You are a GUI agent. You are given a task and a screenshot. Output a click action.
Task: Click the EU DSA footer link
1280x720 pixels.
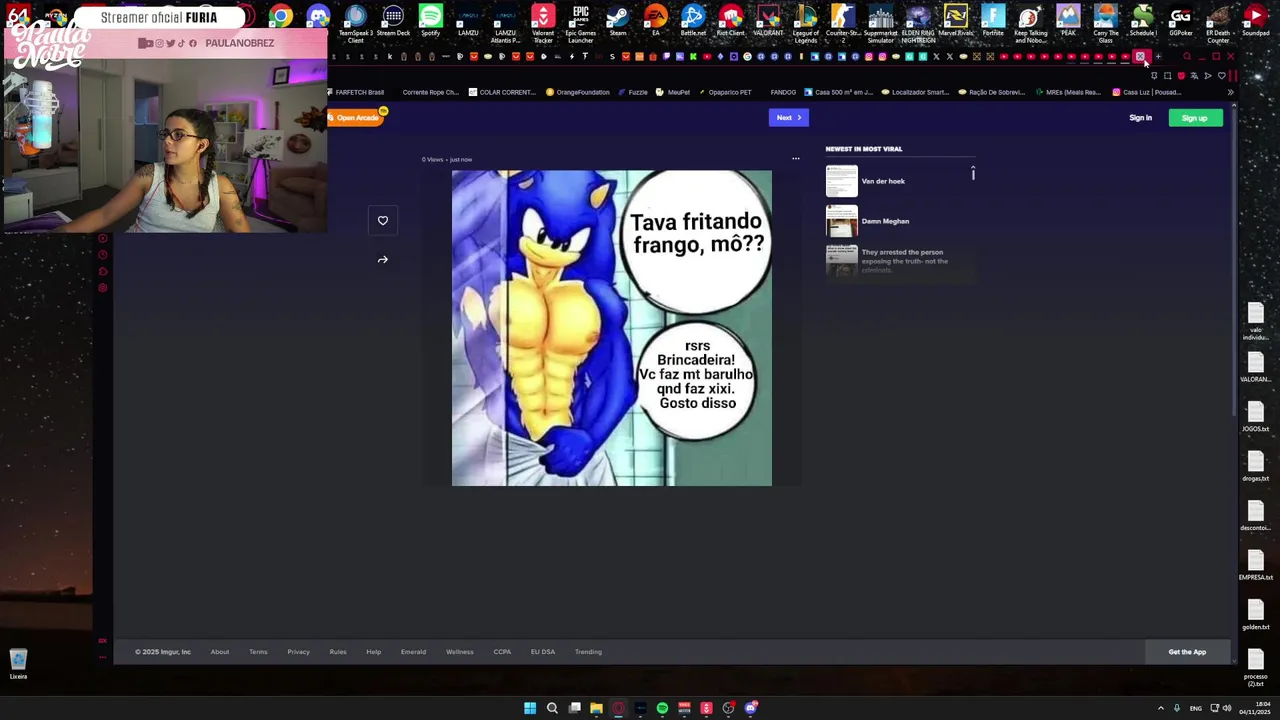[x=543, y=652]
